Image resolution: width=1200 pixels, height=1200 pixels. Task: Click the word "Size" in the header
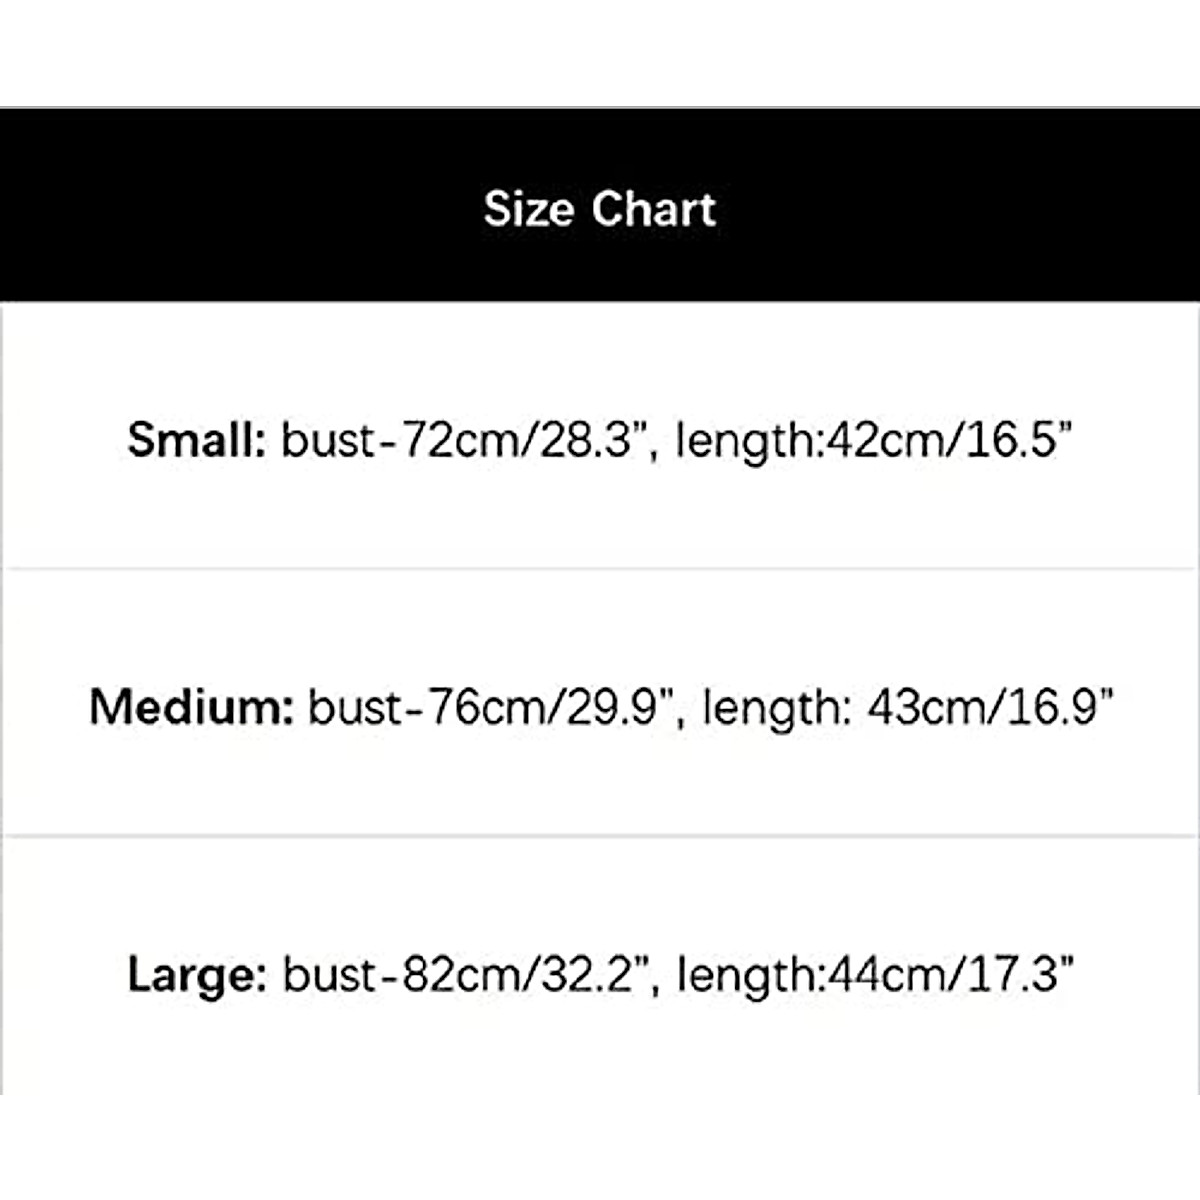point(529,209)
